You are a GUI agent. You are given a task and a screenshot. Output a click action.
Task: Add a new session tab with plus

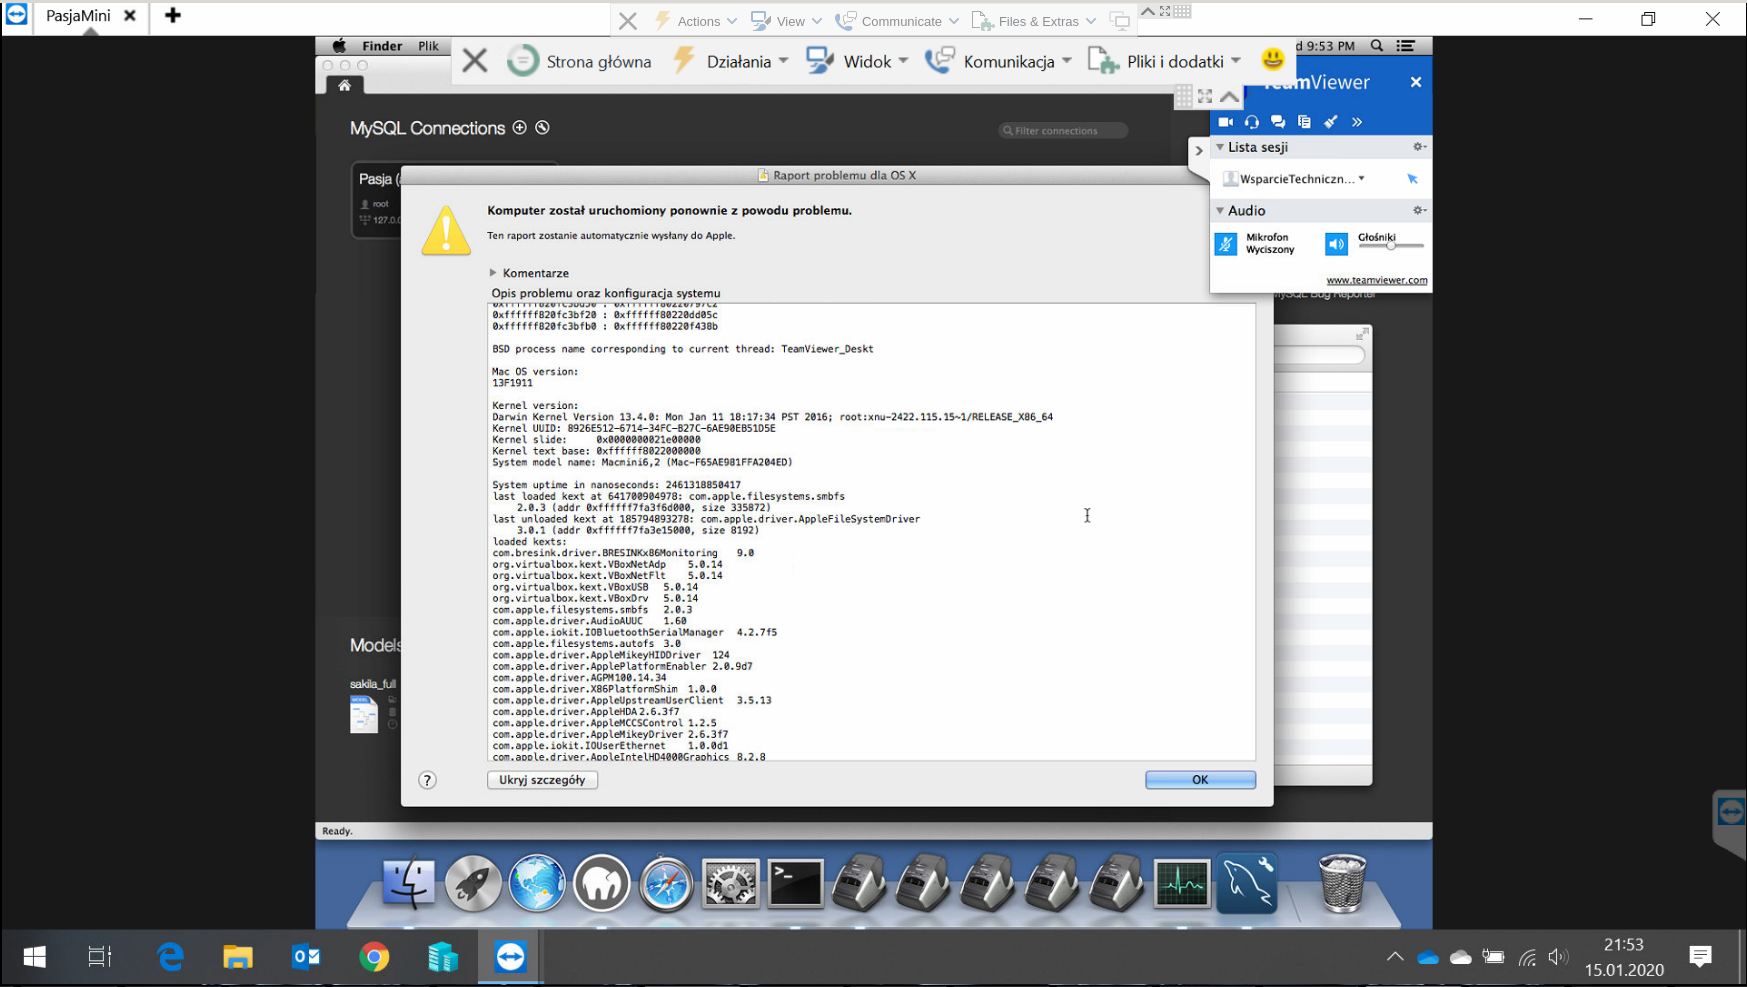pos(173,16)
